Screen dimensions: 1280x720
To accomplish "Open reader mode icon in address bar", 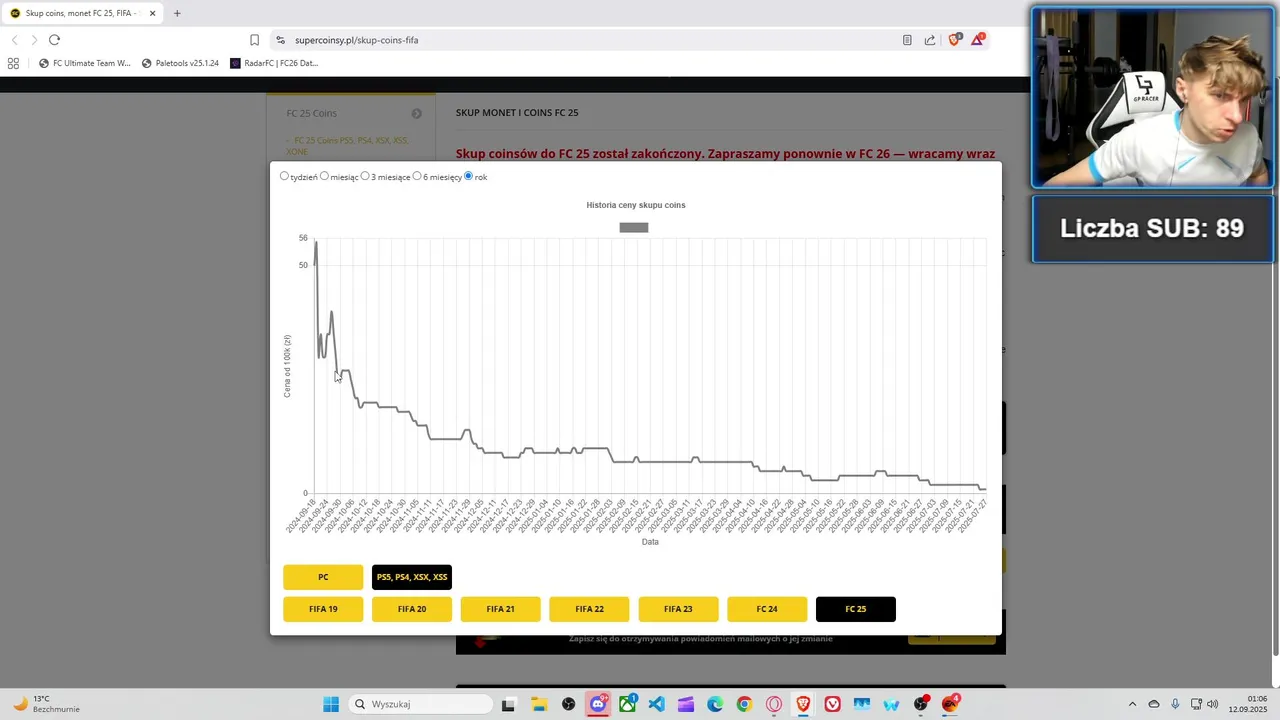I will point(907,40).
